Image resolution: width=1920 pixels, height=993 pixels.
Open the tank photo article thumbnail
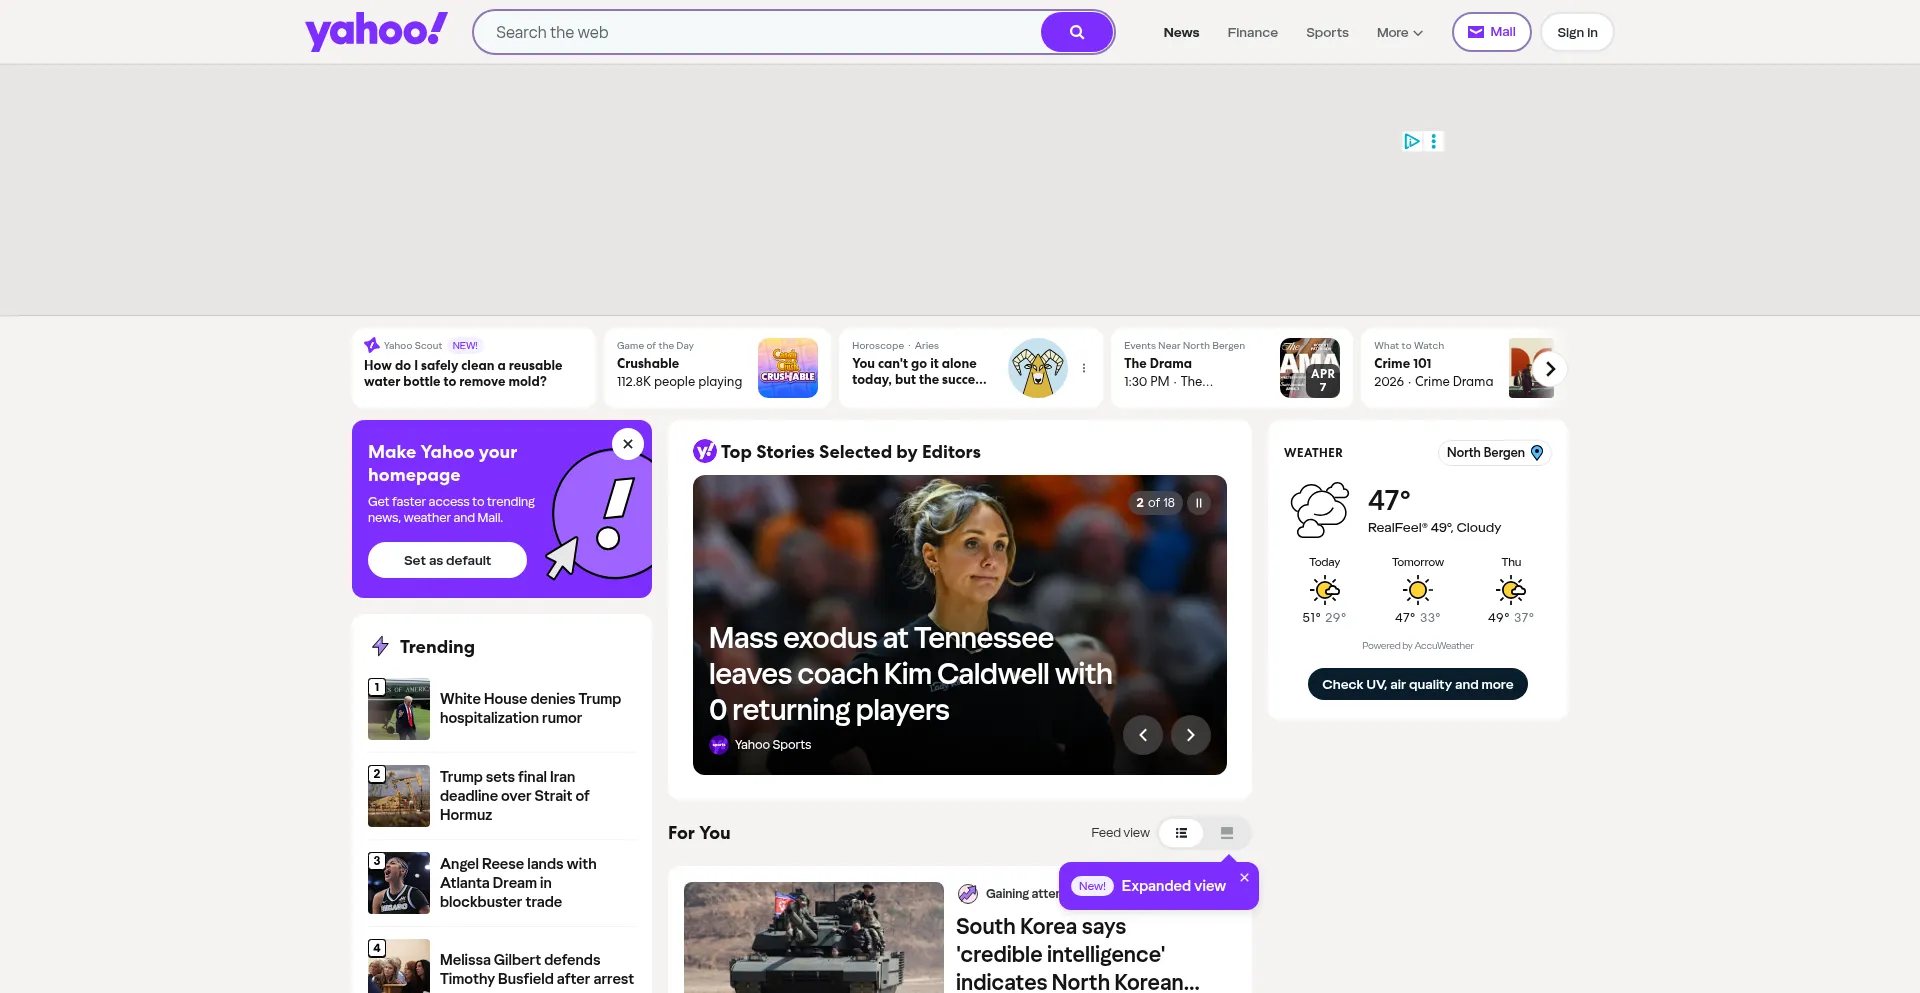pyautogui.click(x=814, y=938)
